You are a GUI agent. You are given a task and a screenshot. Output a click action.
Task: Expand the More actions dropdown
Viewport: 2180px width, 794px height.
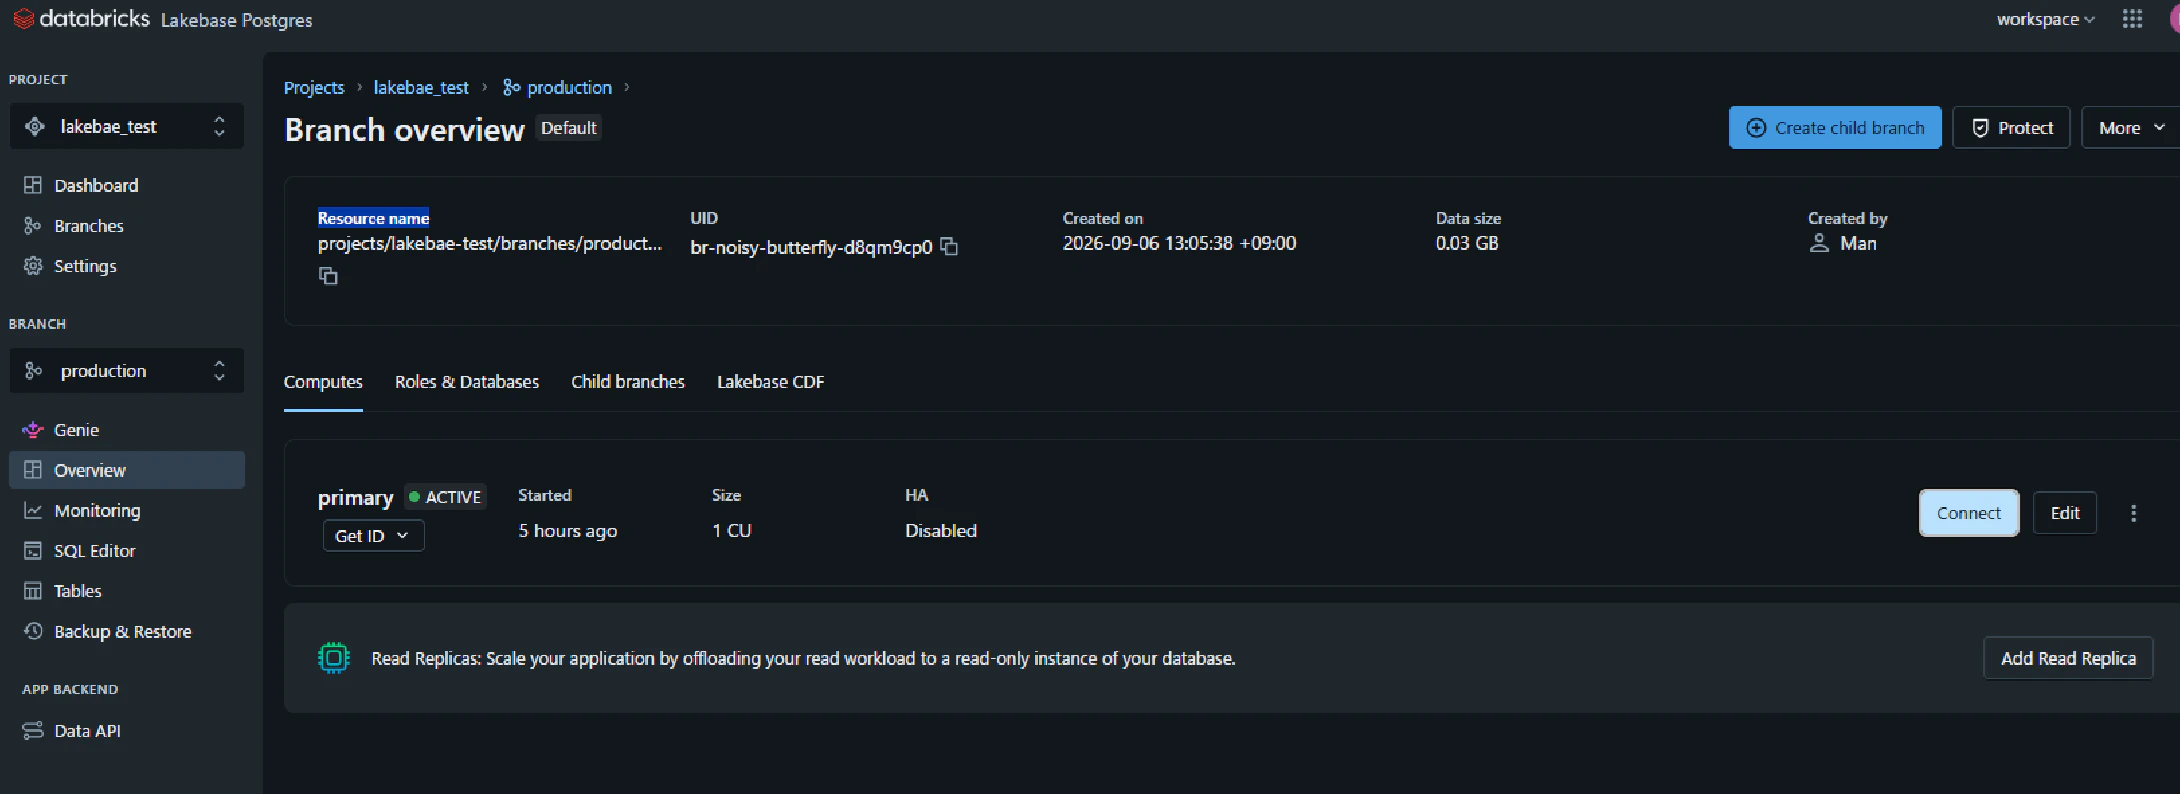(x=2130, y=128)
